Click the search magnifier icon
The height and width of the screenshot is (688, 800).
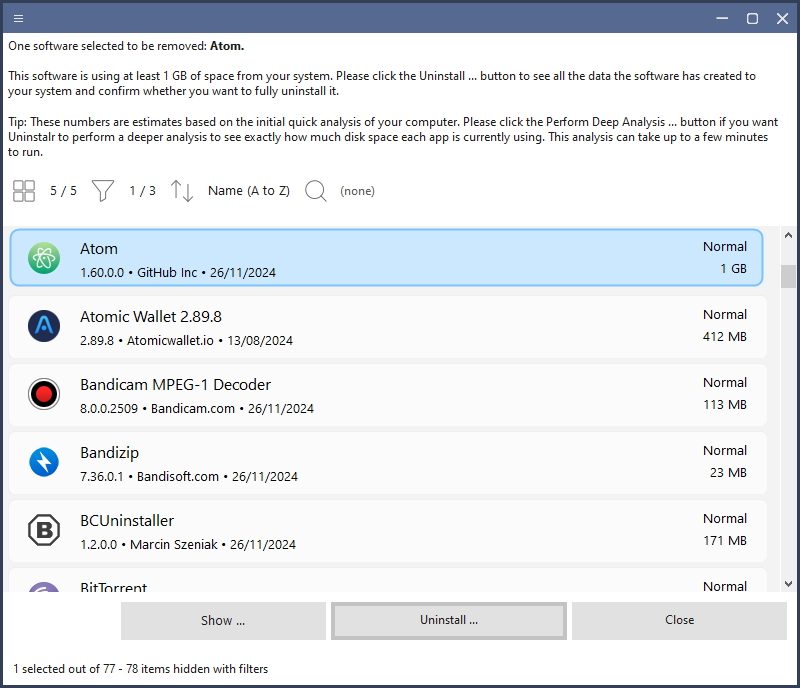point(316,191)
